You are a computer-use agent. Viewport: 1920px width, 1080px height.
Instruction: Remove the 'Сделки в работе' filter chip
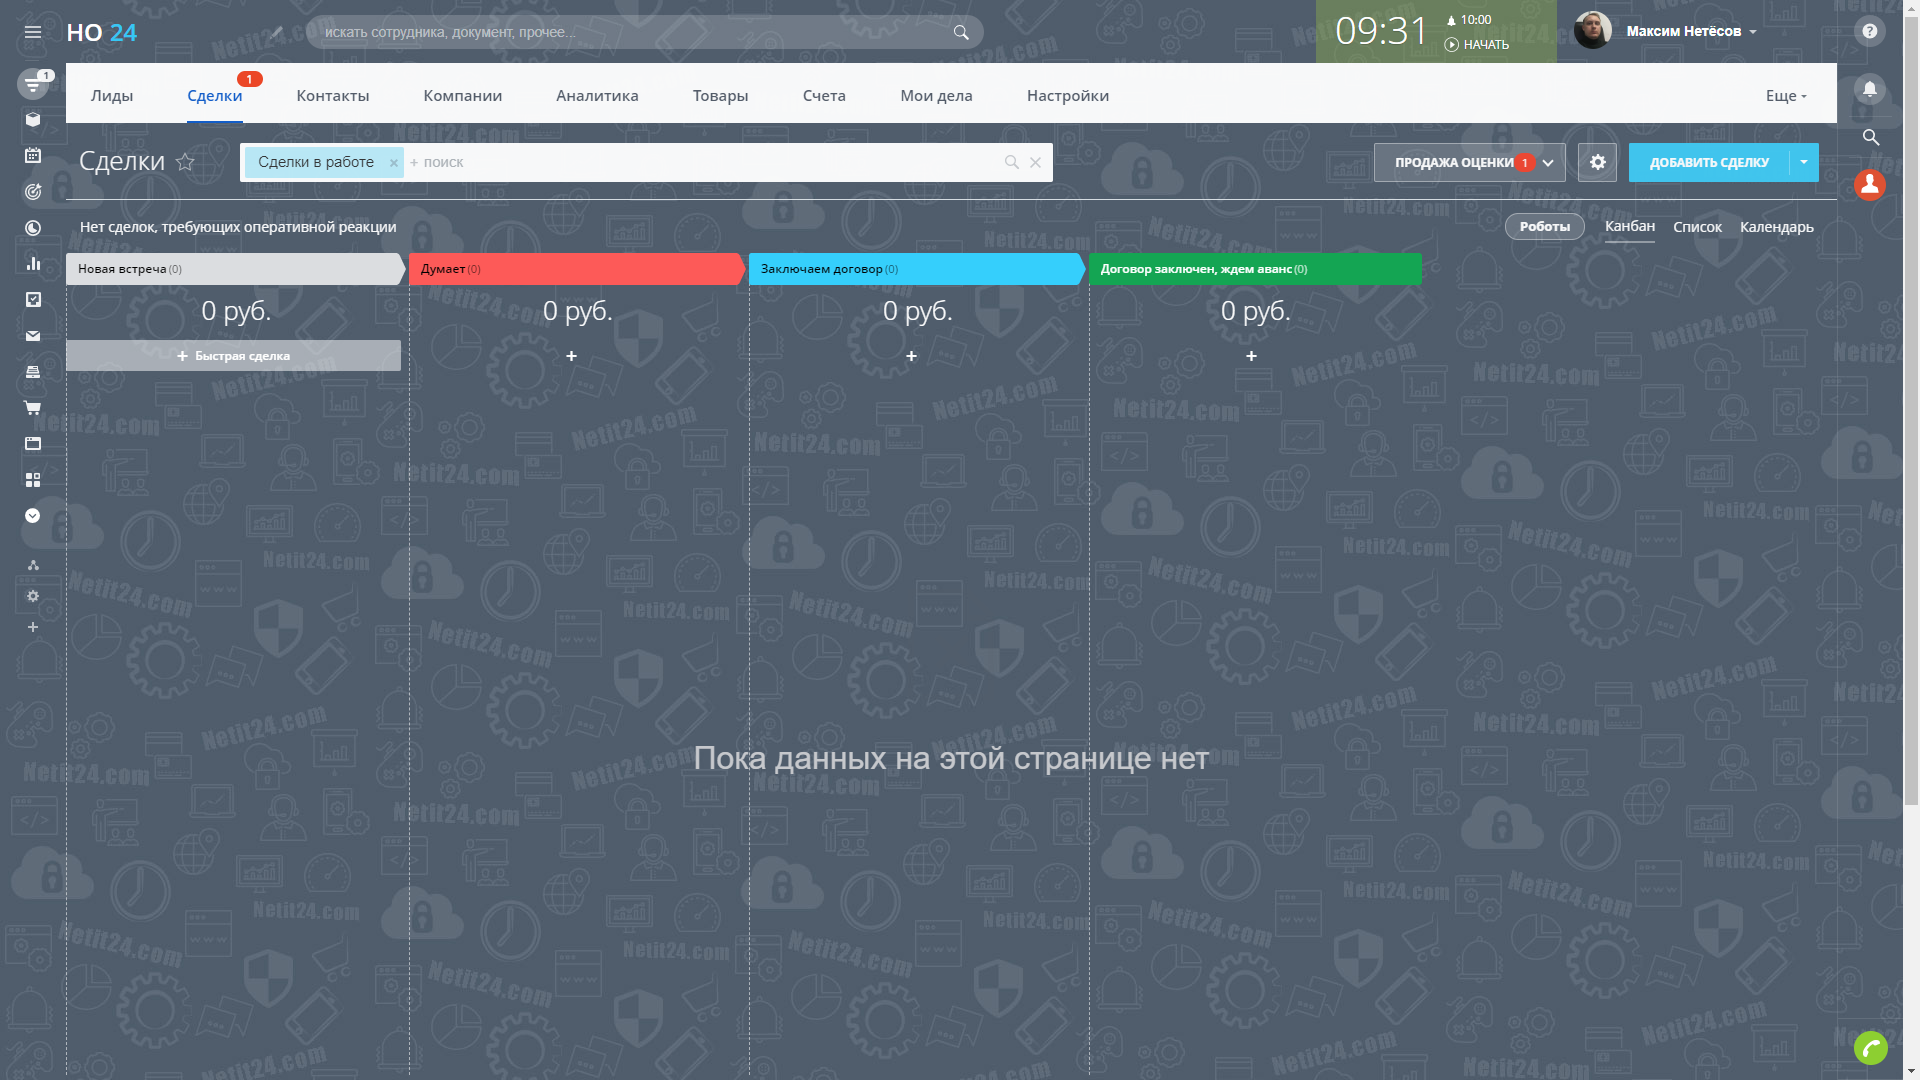click(x=394, y=163)
